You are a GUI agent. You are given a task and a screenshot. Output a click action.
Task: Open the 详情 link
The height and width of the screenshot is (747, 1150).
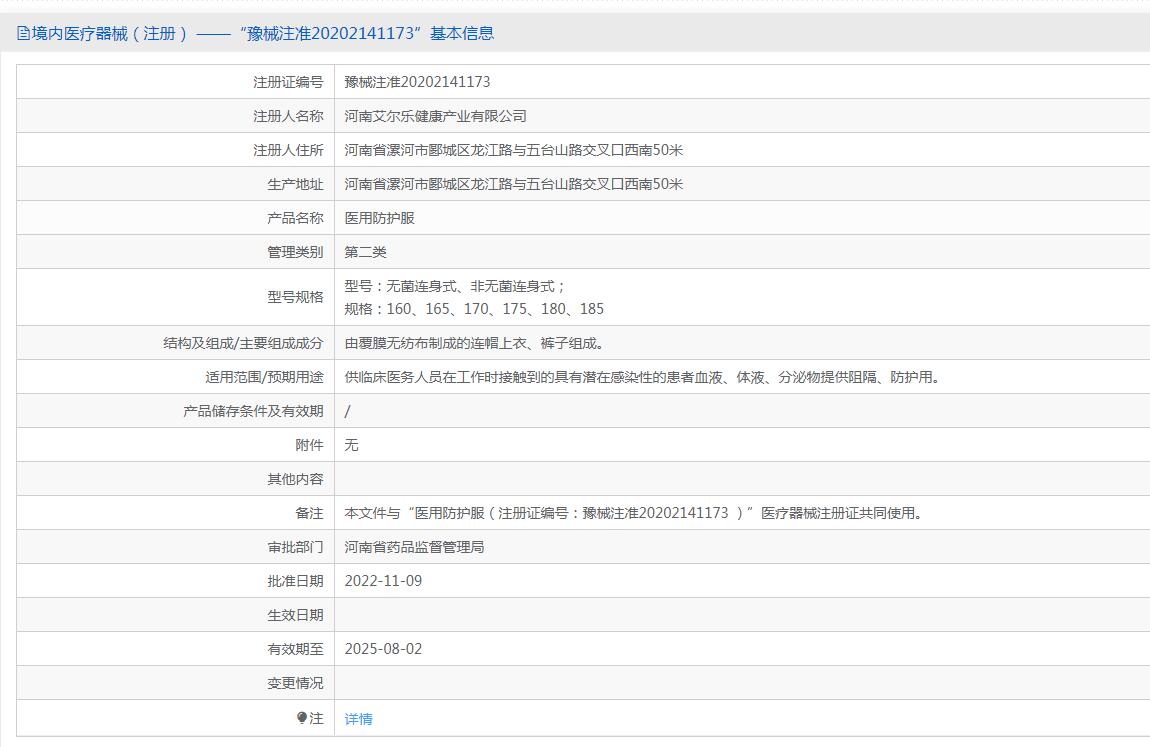pyautogui.click(x=359, y=719)
